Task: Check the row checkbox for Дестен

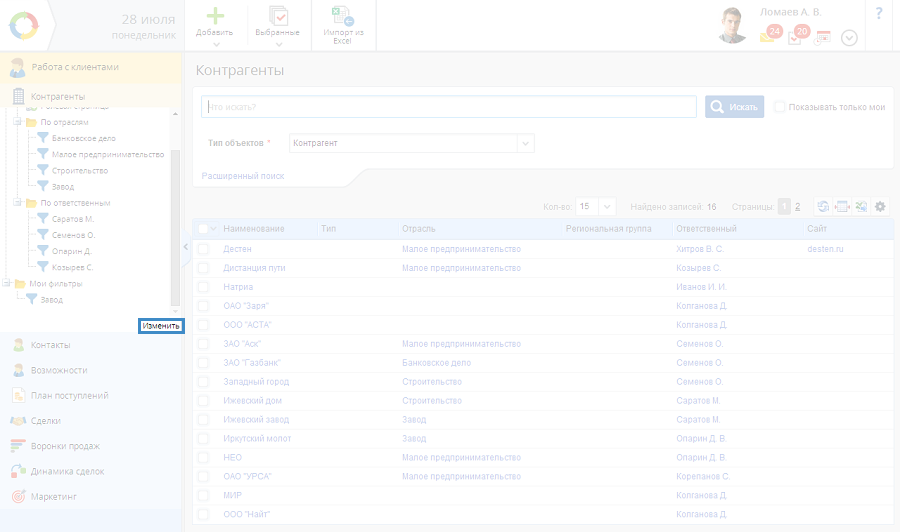Action: pyautogui.click(x=203, y=248)
